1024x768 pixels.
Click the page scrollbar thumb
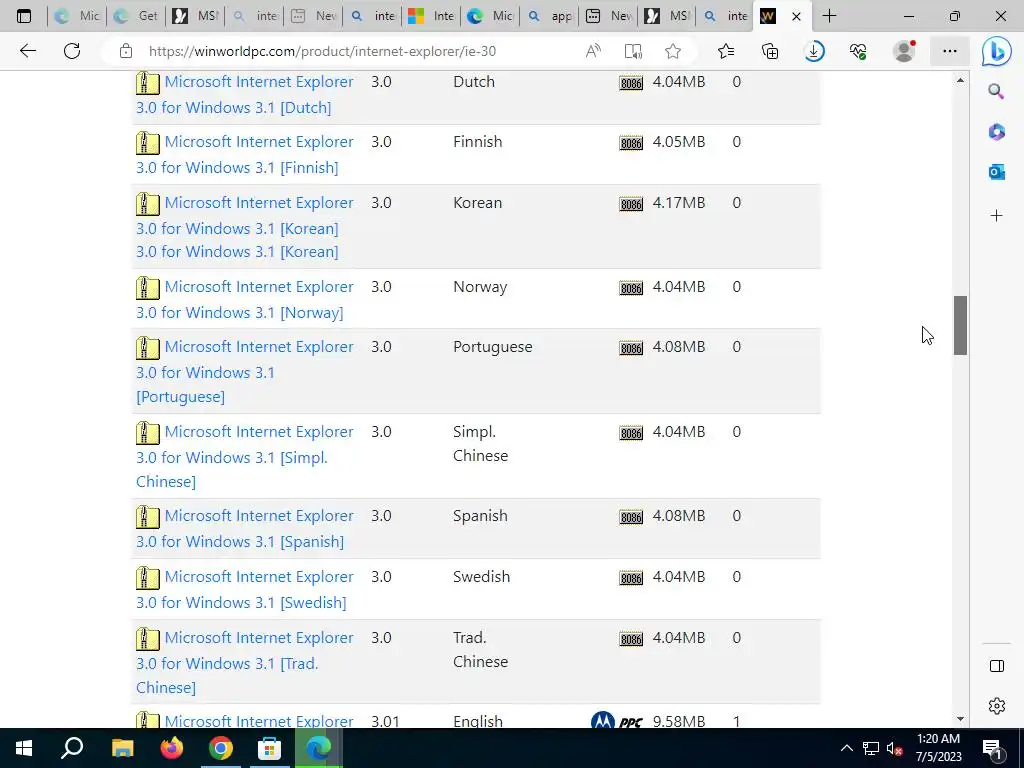pos(960,325)
